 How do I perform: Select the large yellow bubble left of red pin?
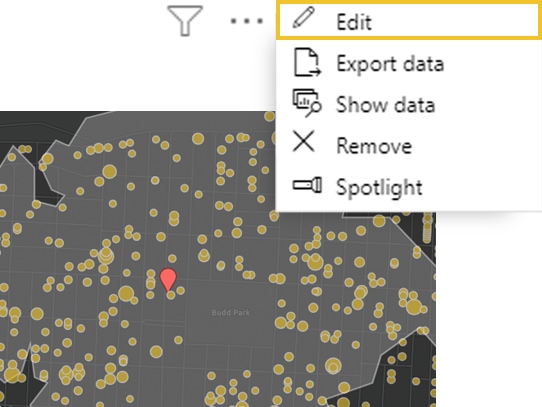(x=126, y=293)
